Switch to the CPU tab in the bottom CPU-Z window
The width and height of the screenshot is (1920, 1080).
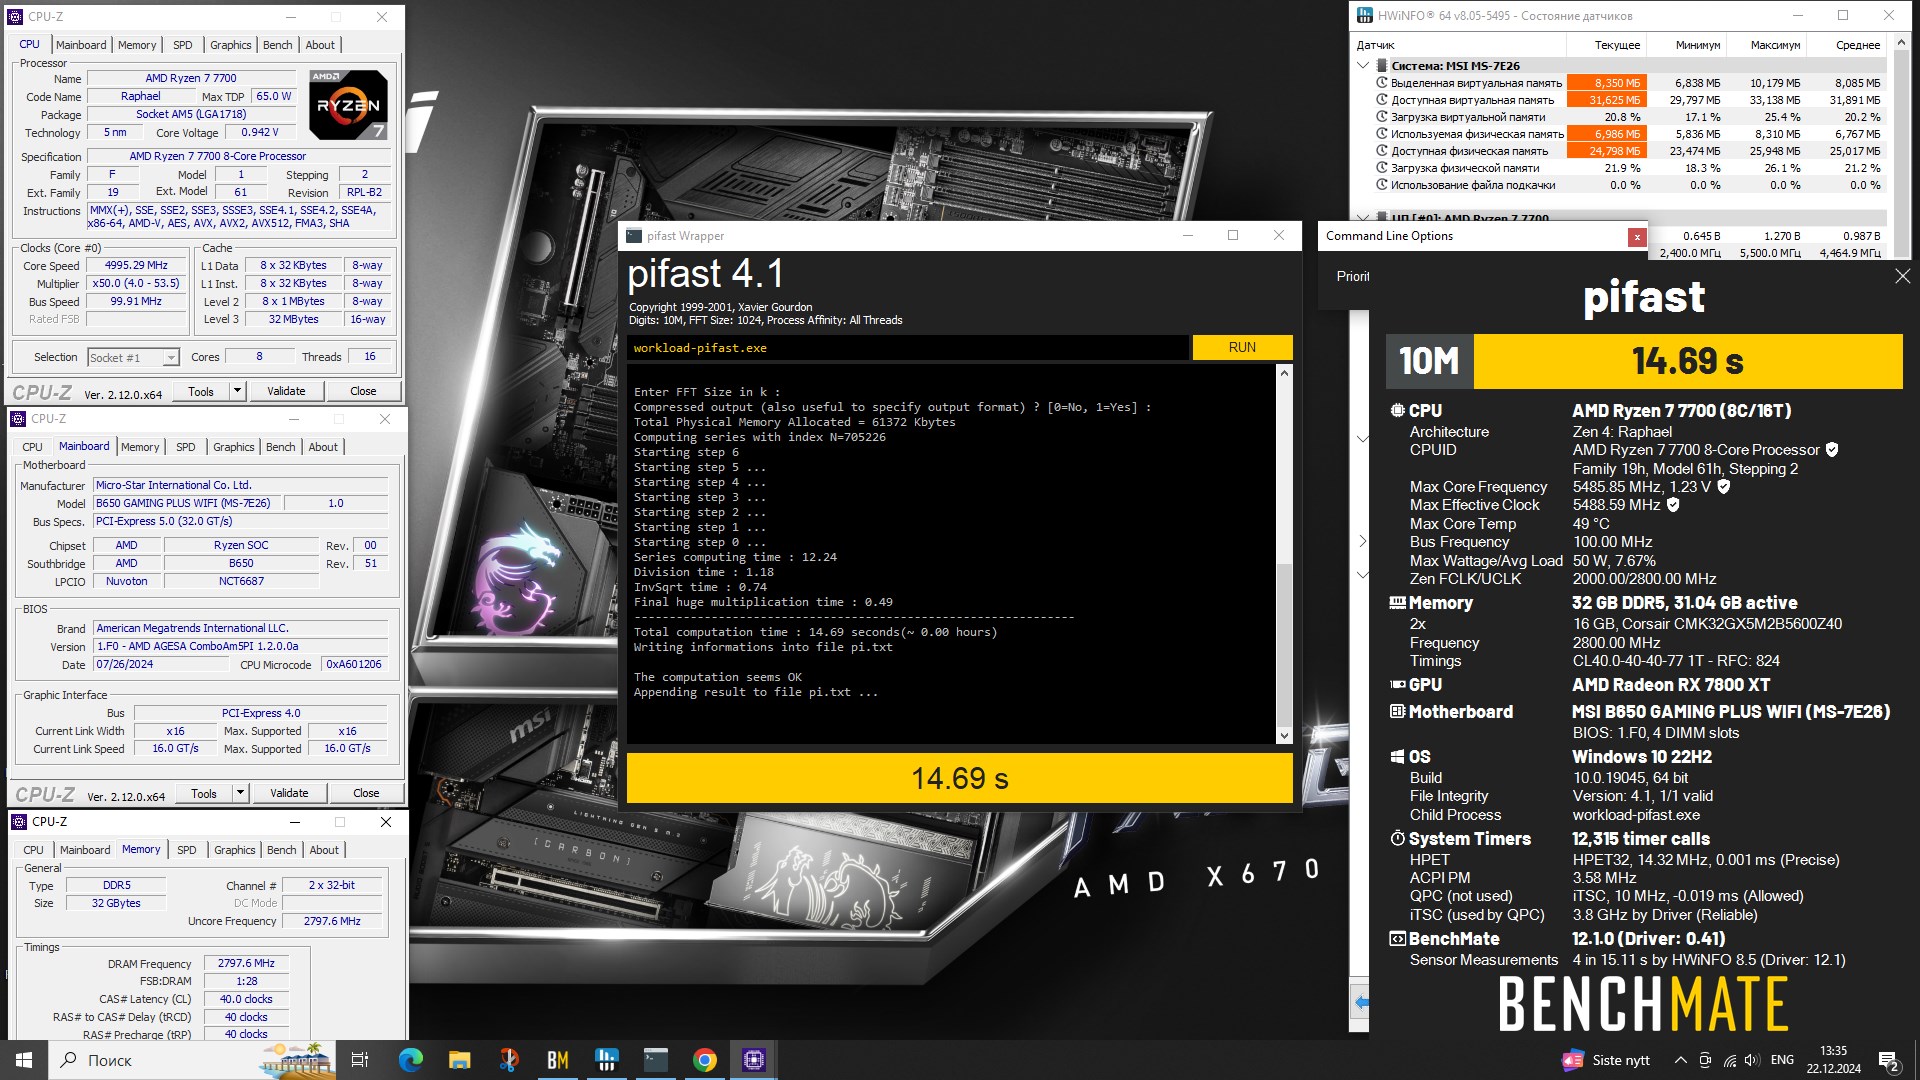[x=34, y=850]
